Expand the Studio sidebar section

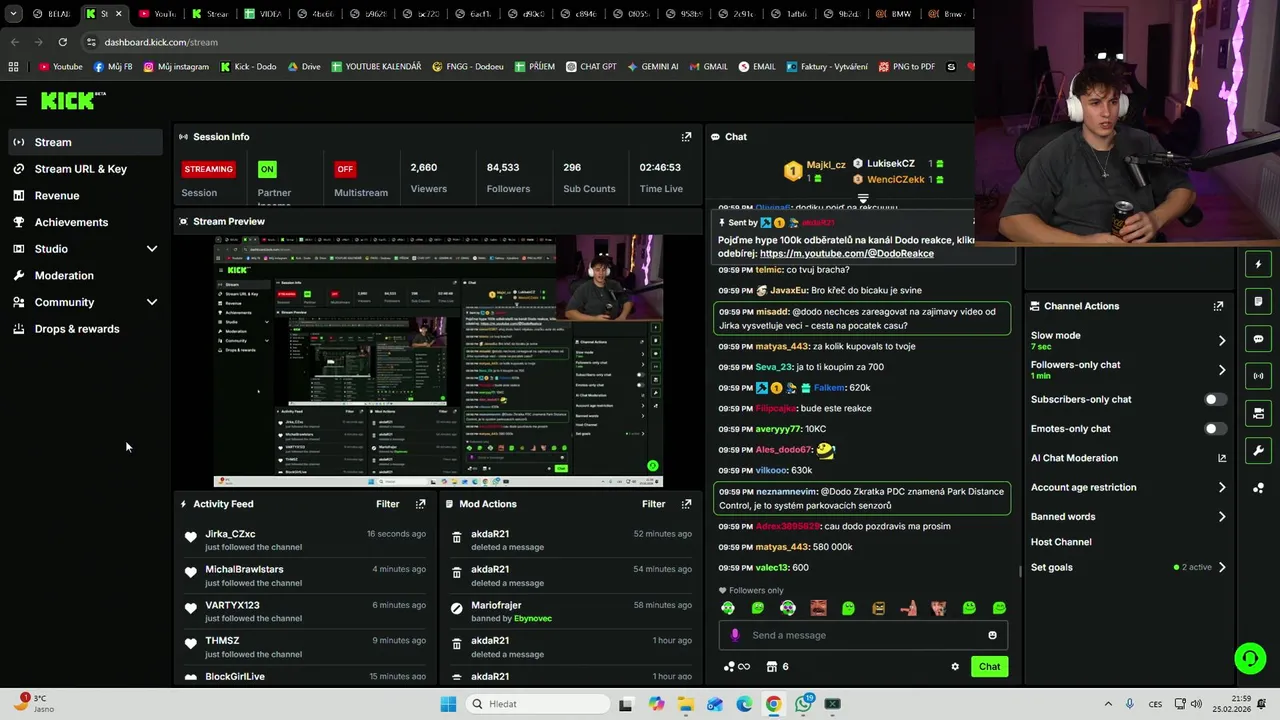pos(152,249)
